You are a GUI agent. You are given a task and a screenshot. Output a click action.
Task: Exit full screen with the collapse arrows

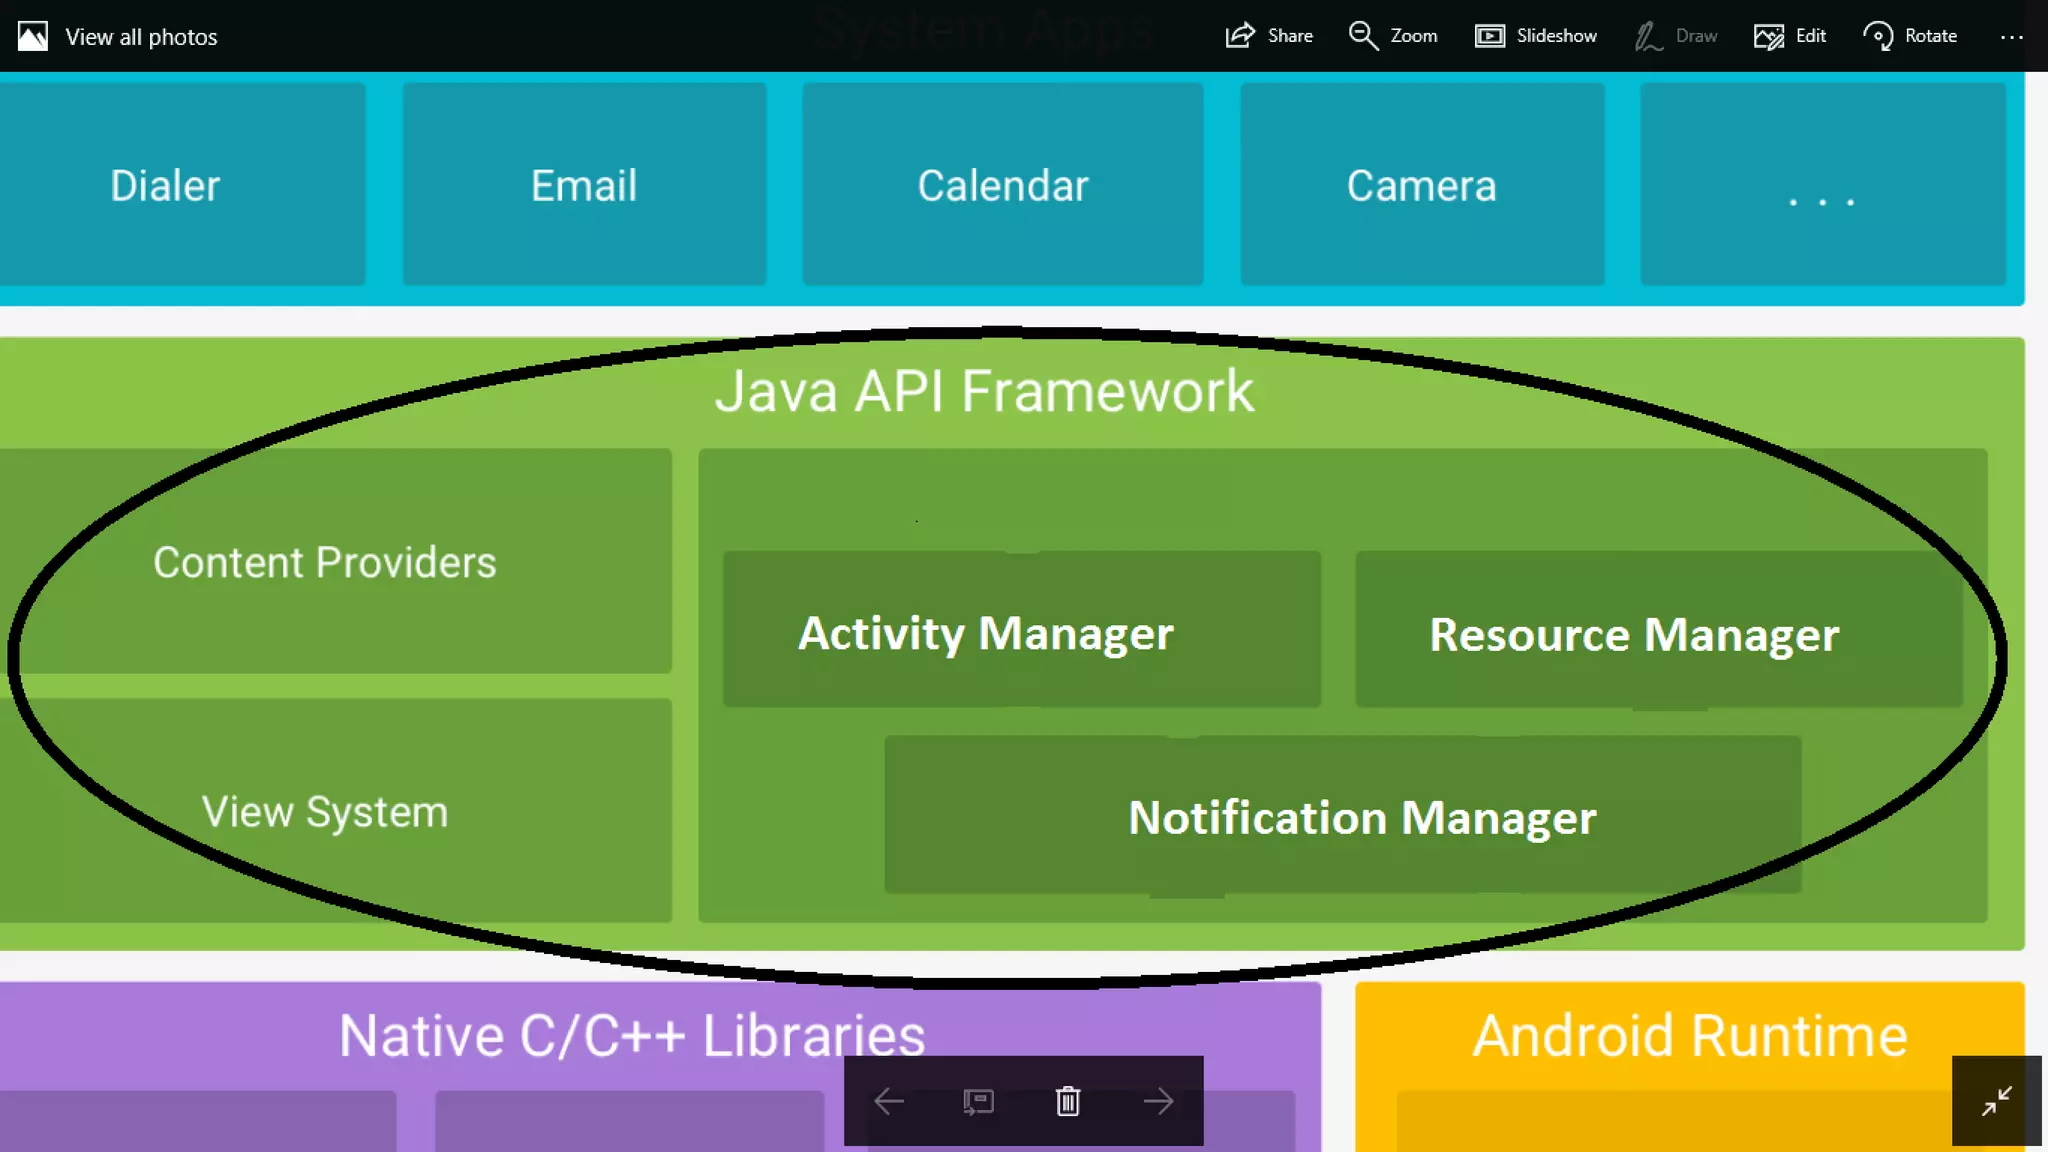(1996, 1101)
